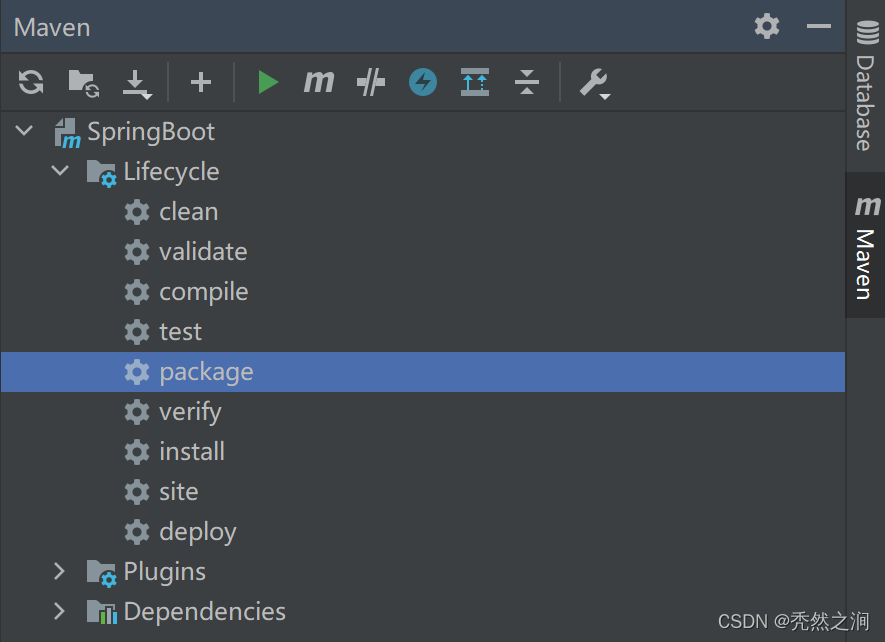Generate sources and update folders icon
The width and height of the screenshot is (885, 642).
84,83
